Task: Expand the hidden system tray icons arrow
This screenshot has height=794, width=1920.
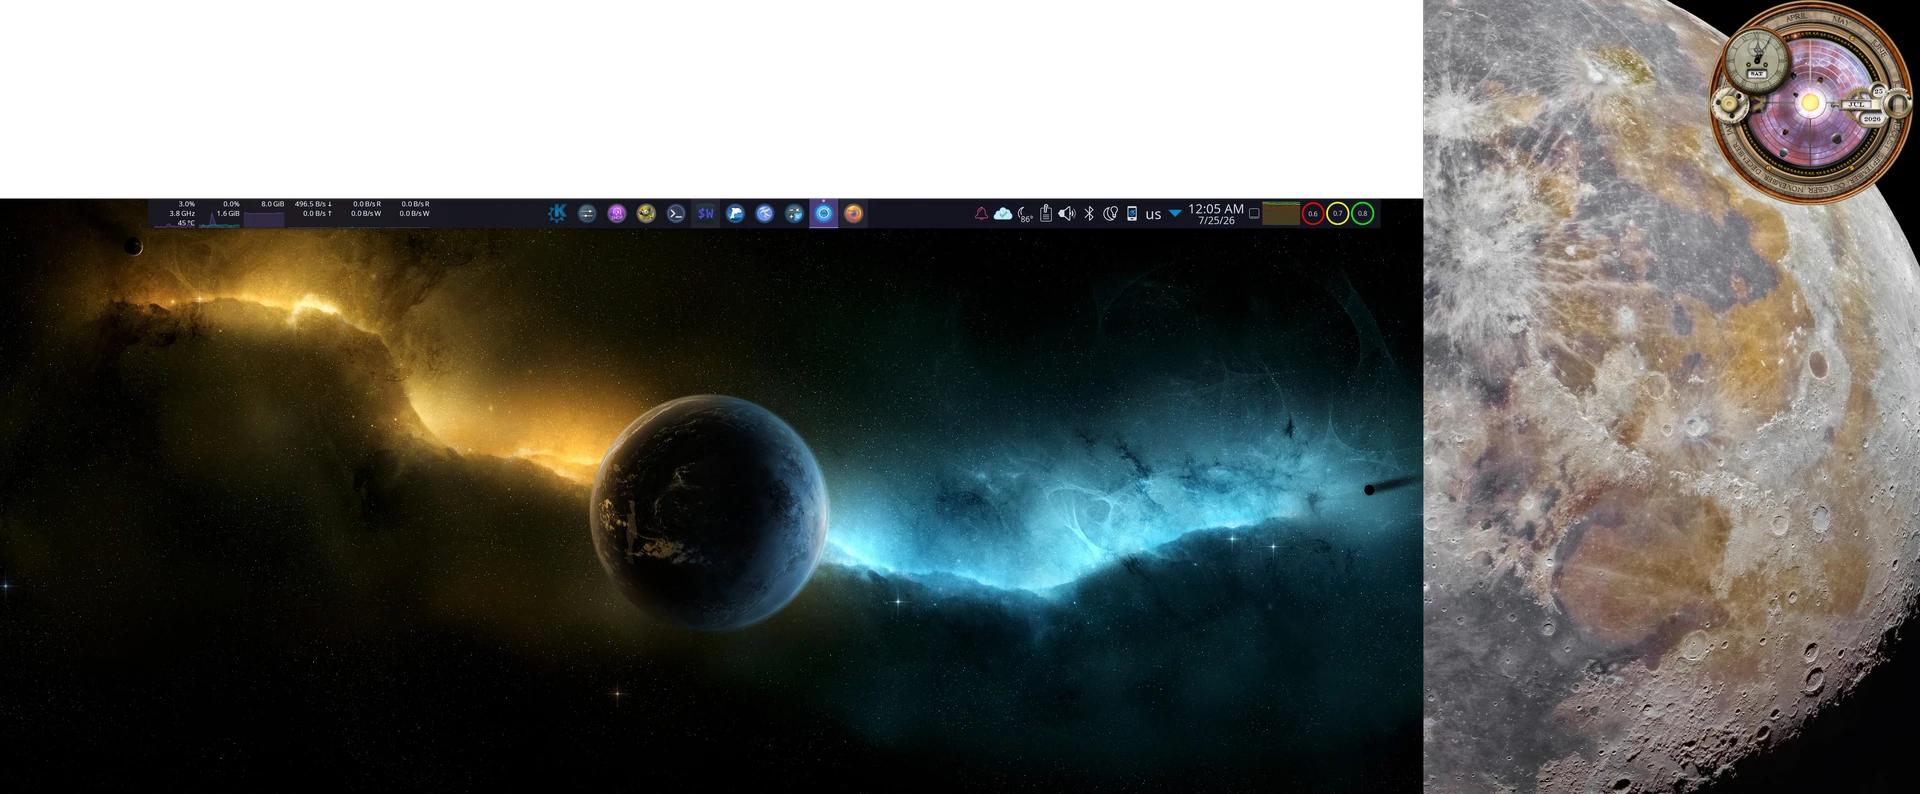Action: pos(1176,213)
